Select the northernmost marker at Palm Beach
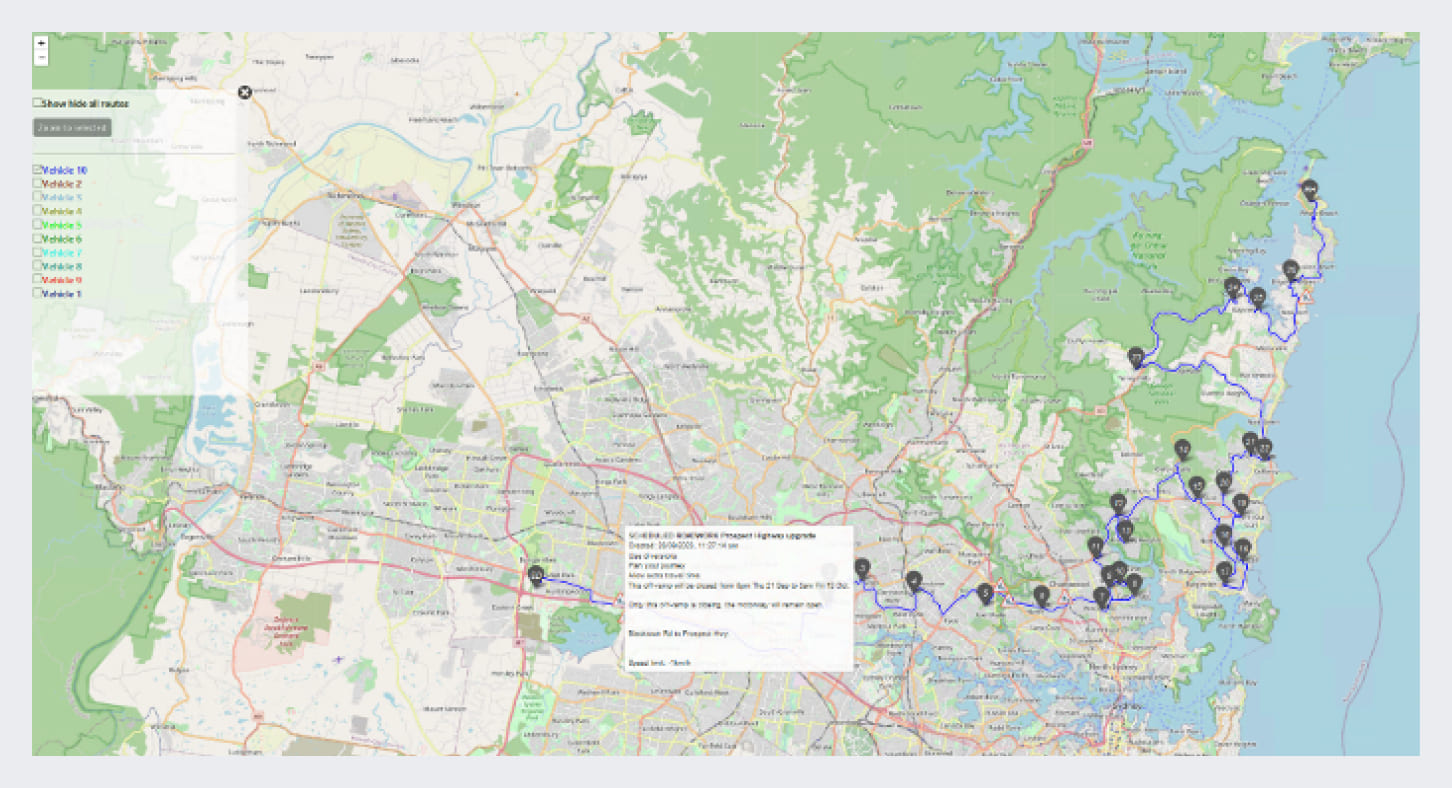 point(1308,189)
